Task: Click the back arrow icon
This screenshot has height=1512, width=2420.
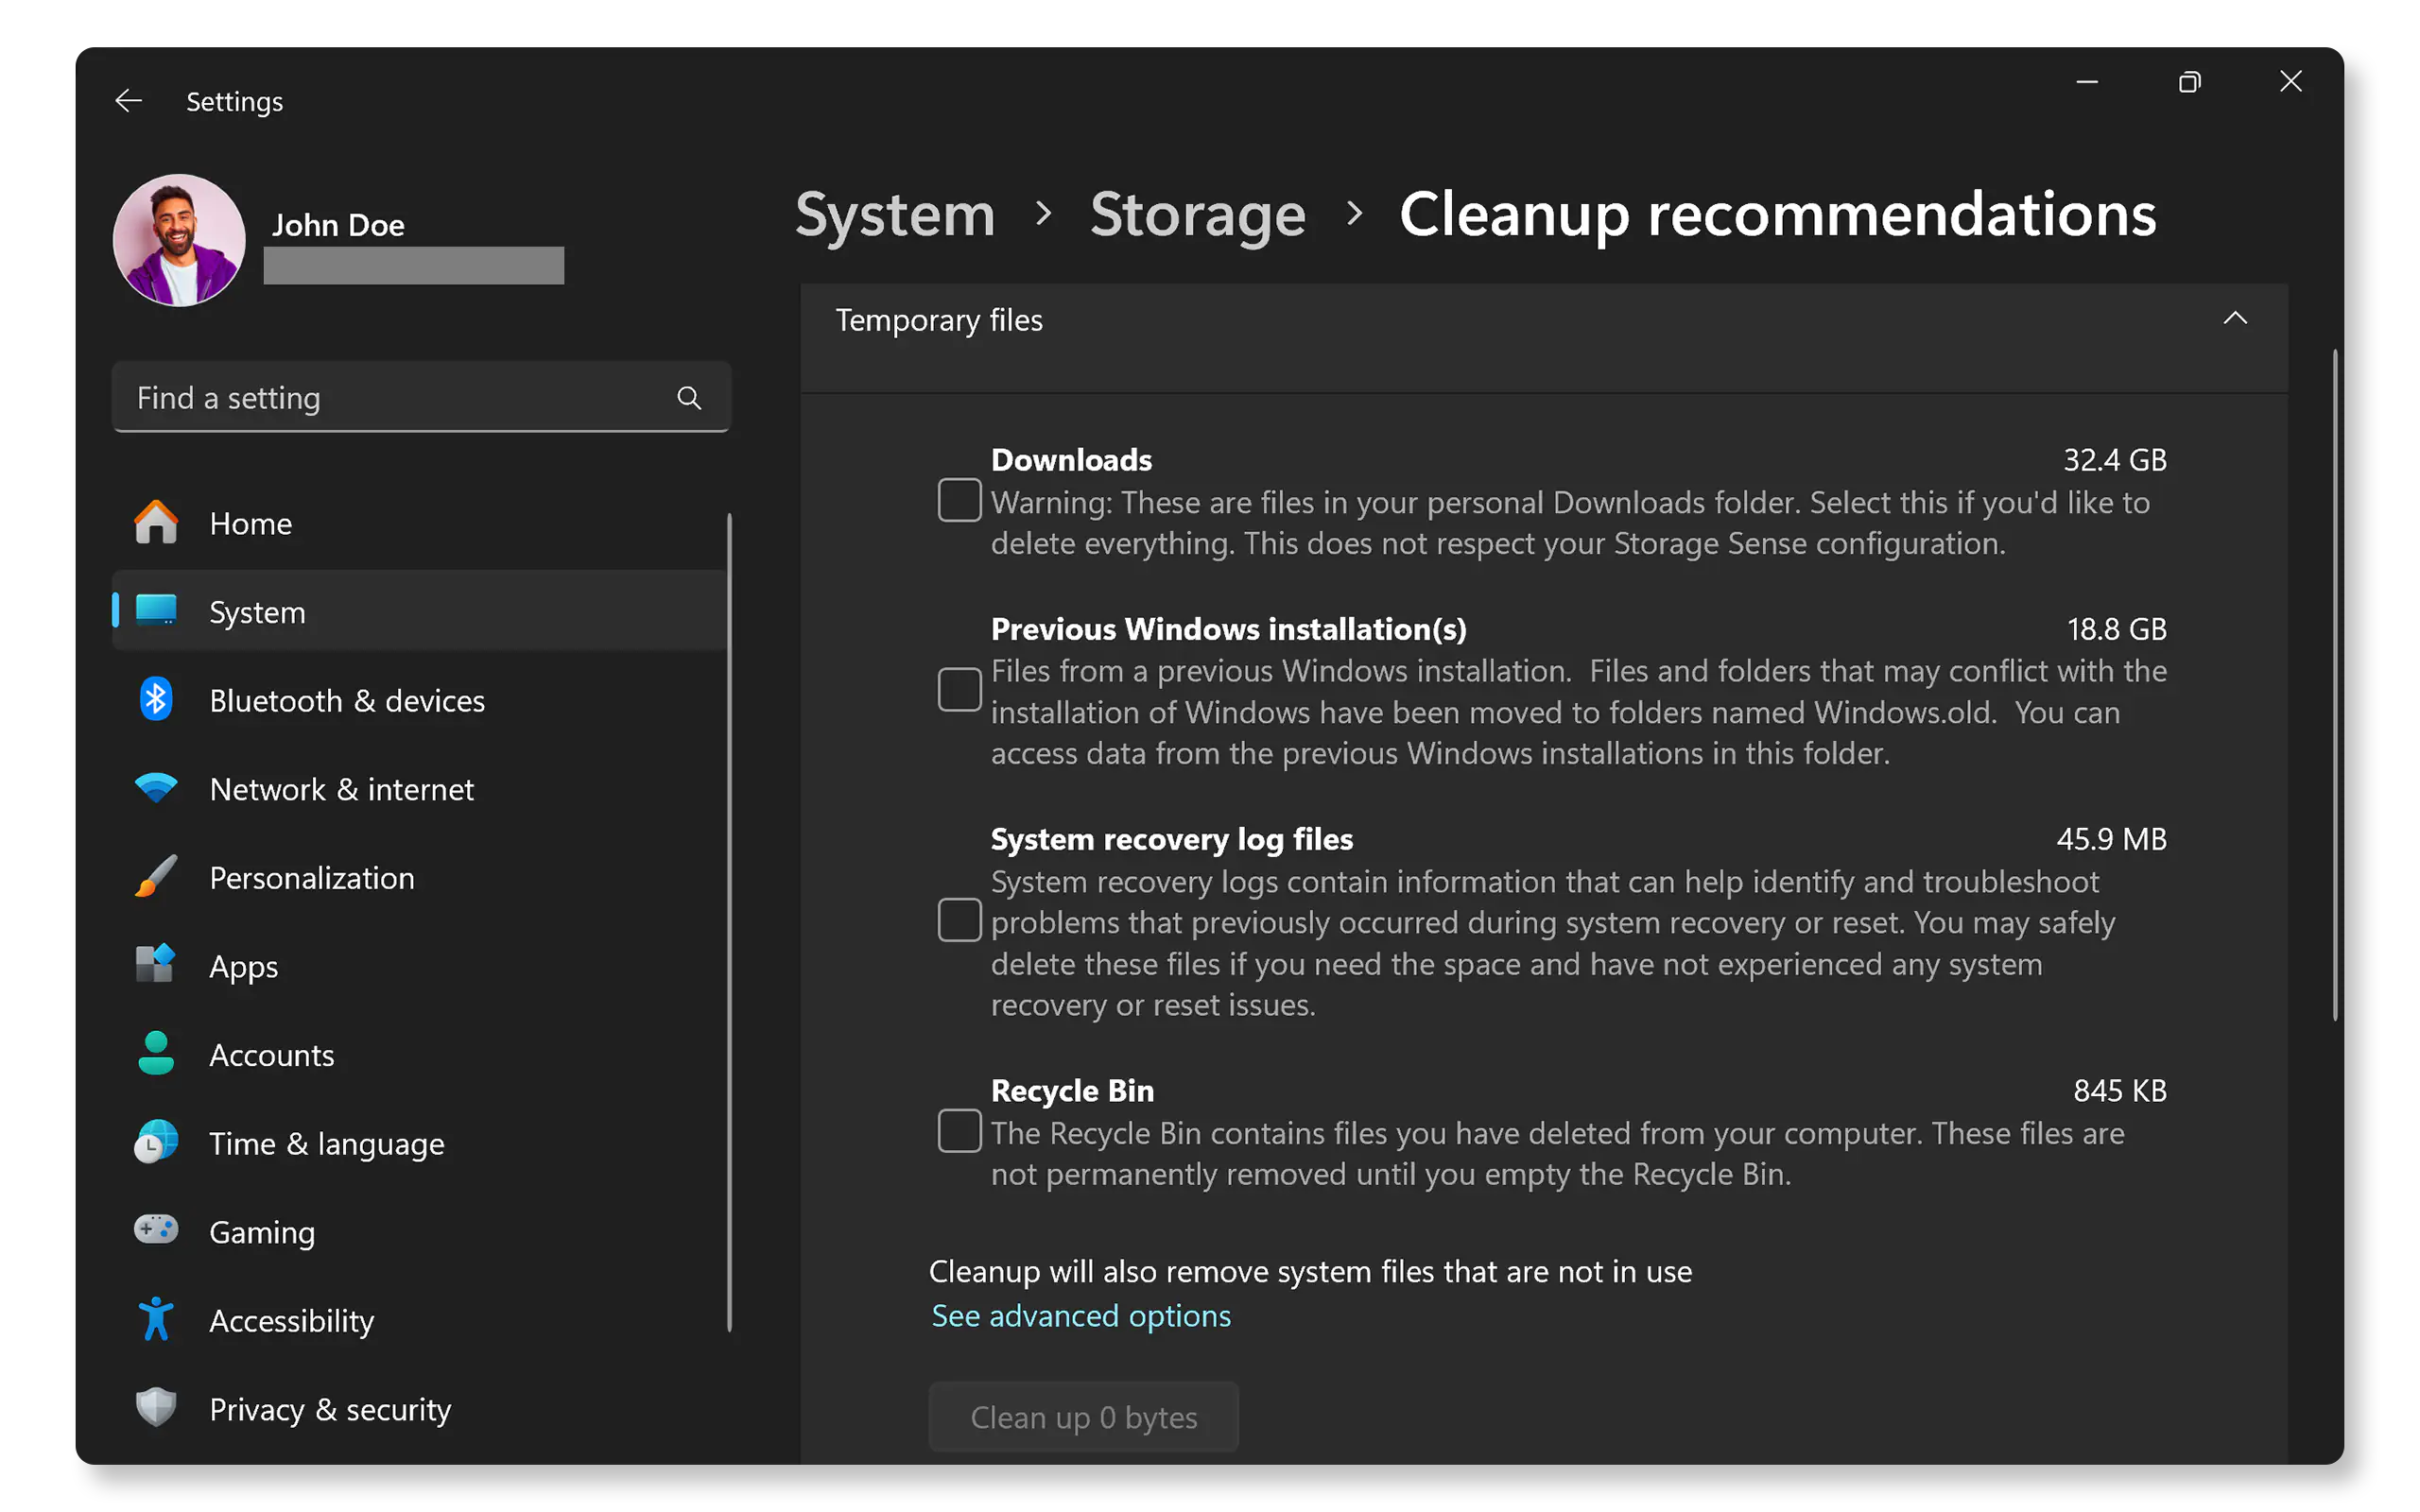Action: (x=128, y=101)
